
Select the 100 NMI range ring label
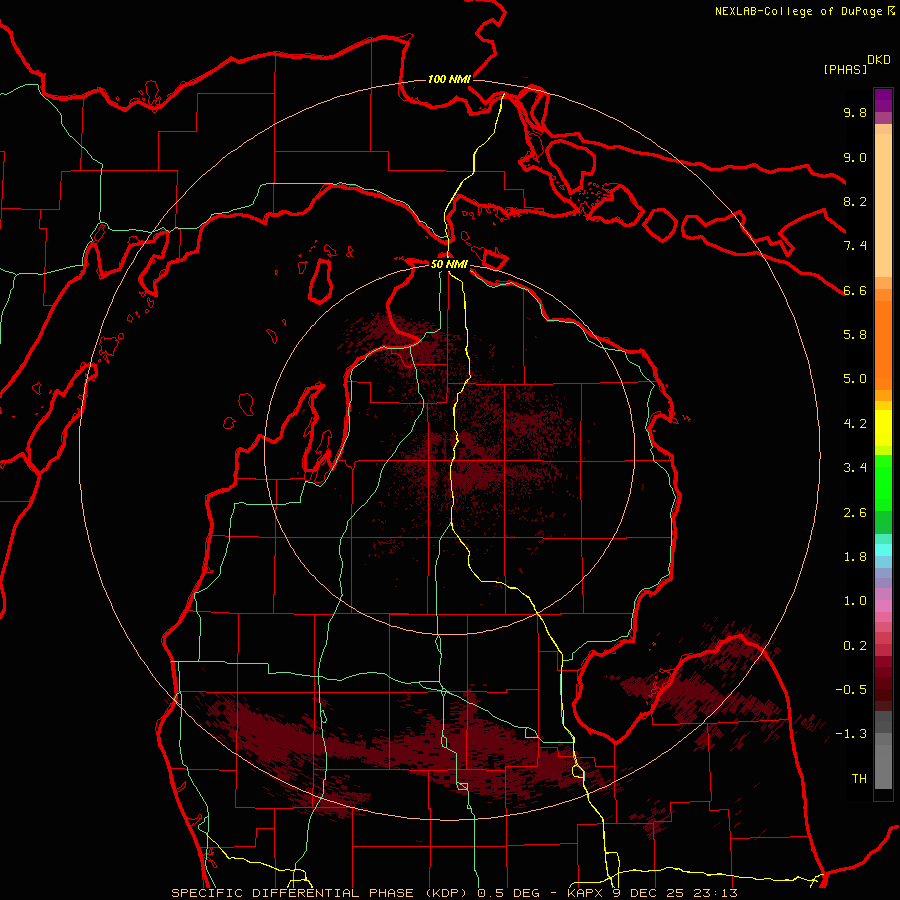449,79
